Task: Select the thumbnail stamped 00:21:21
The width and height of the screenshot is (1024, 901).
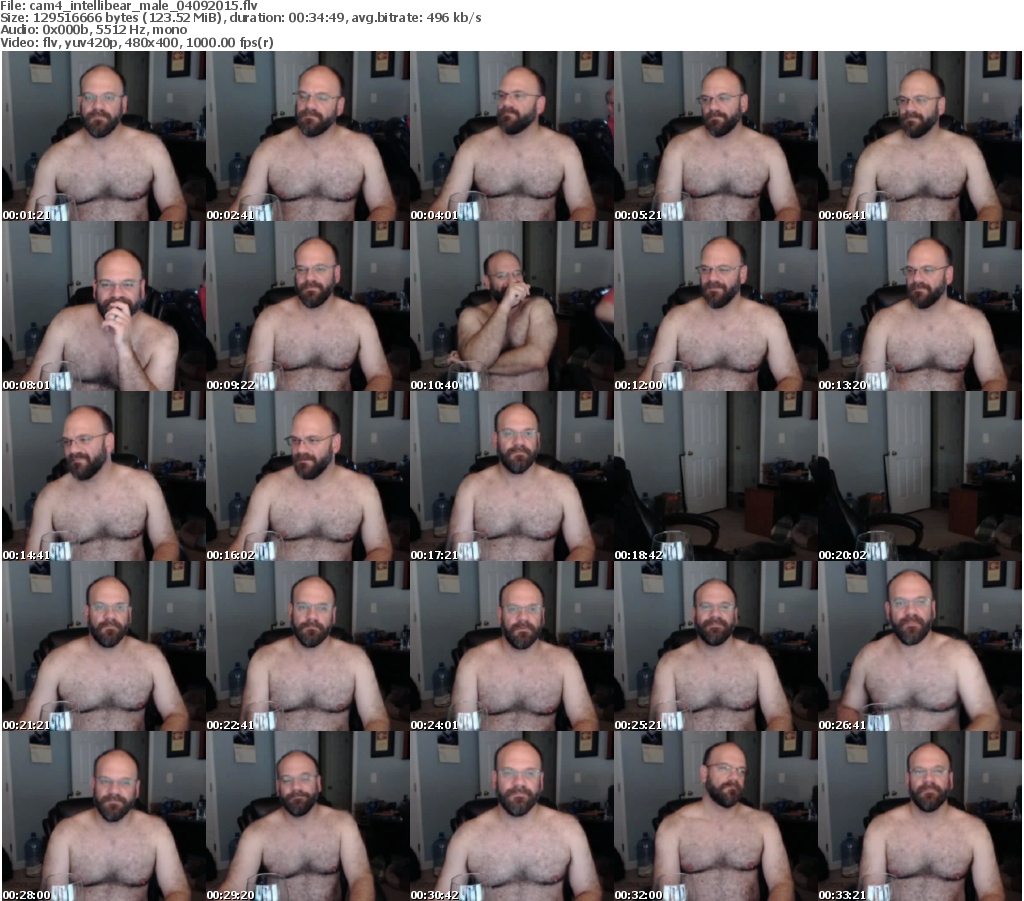Action: [x=104, y=646]
